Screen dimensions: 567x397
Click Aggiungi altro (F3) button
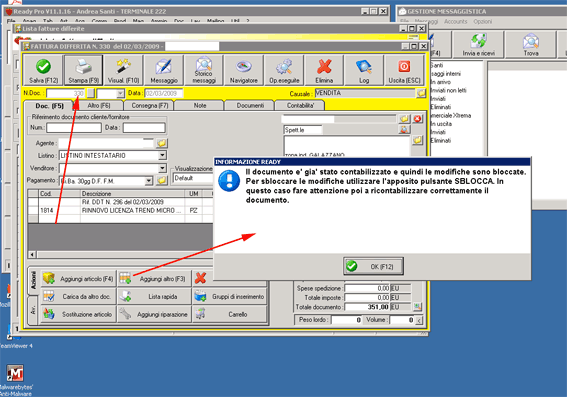click(x=154, y=278)
